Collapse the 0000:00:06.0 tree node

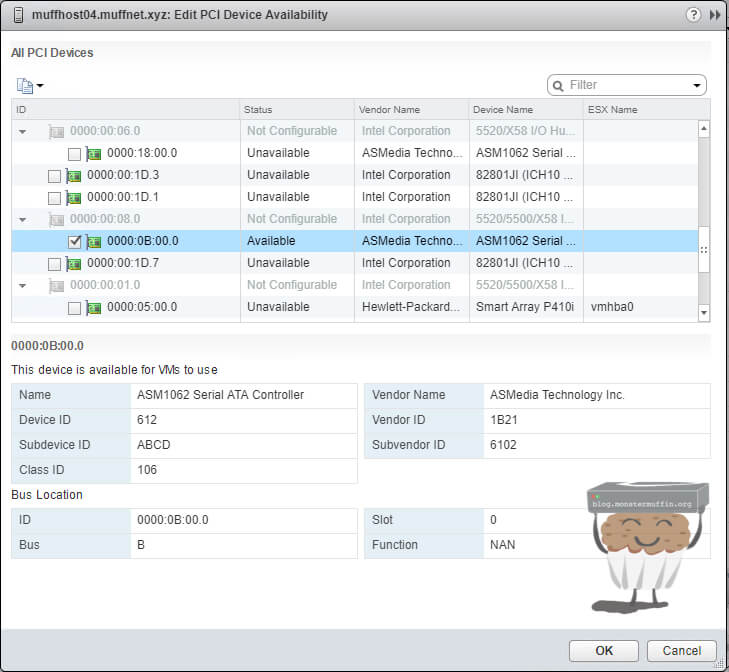point(22,131)
